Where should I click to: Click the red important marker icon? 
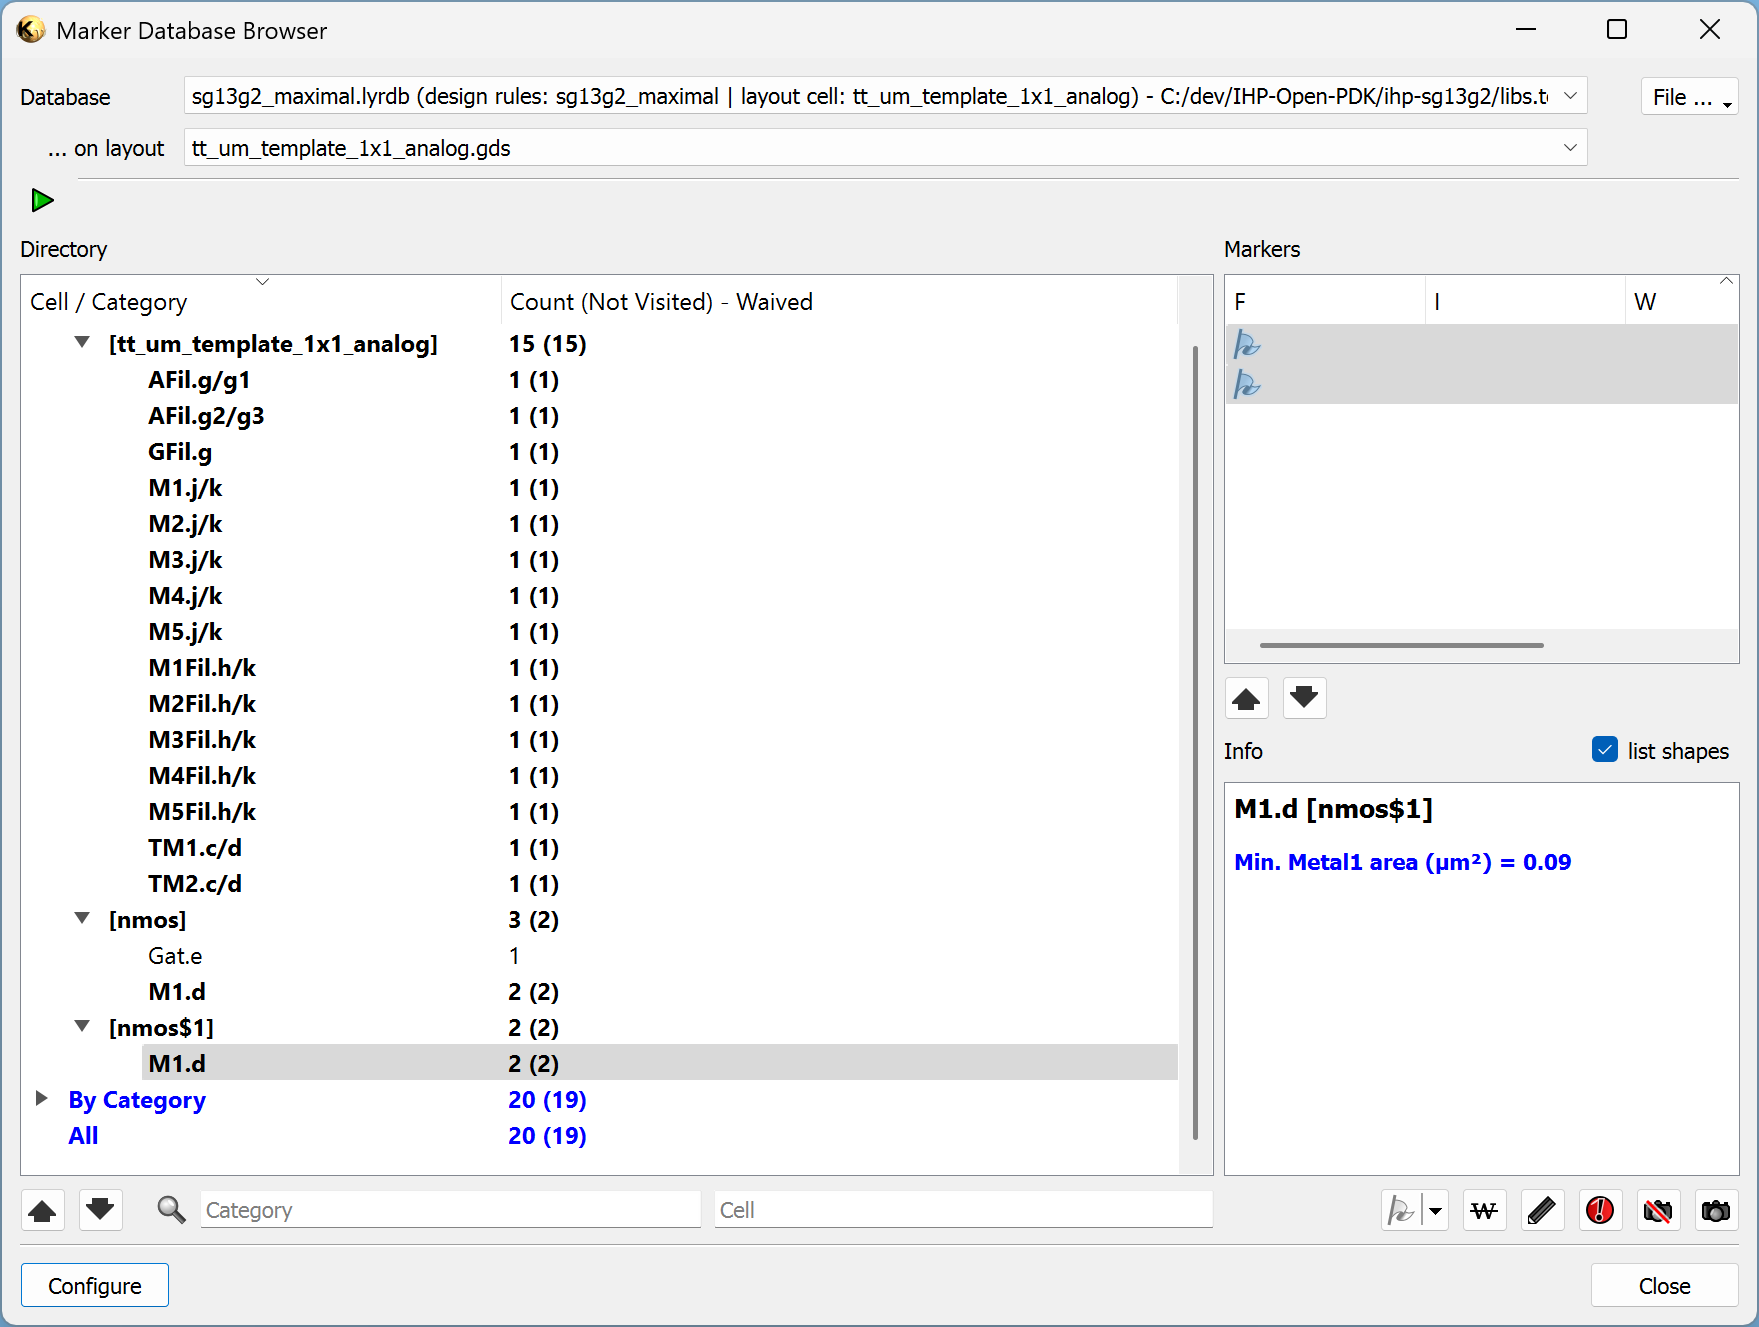[1600, 1211]
